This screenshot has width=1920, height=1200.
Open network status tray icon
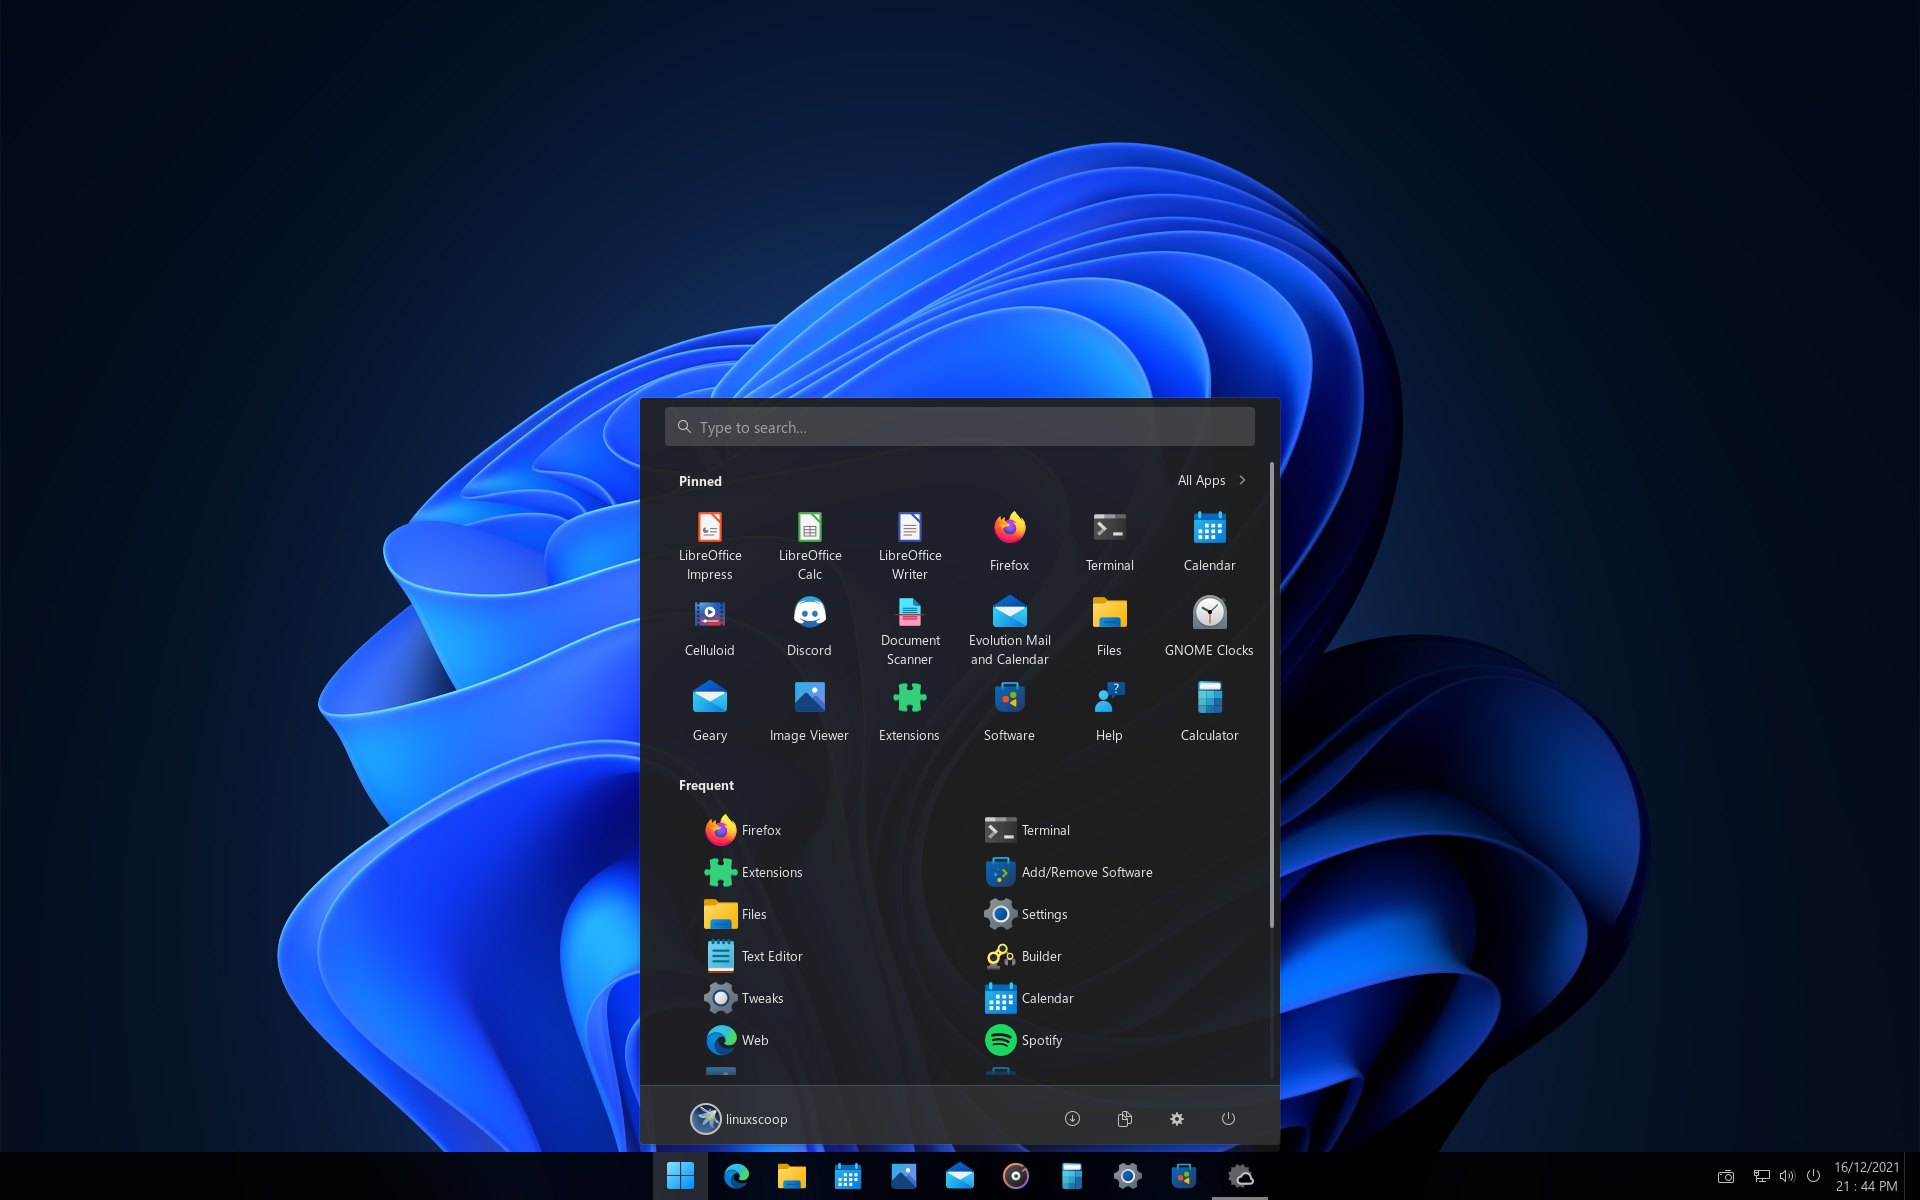1762,1176
